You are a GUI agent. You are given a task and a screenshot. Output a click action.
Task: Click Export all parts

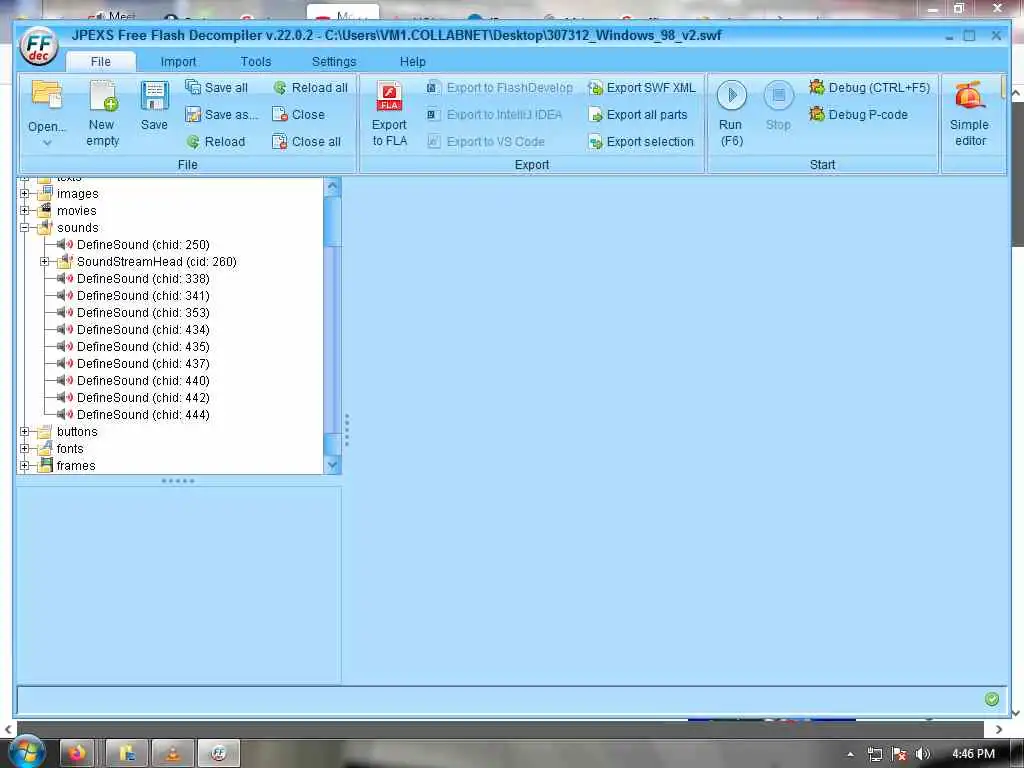pyautogui.click(x=637, y=115)
